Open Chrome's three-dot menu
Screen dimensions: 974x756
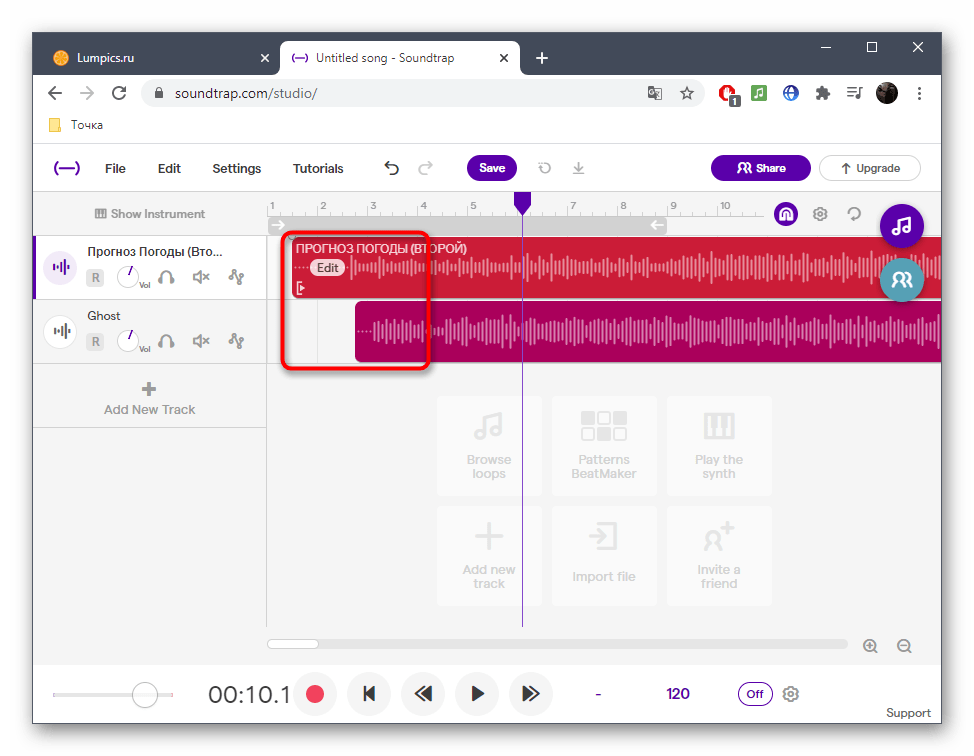click(x=919, y=93)
